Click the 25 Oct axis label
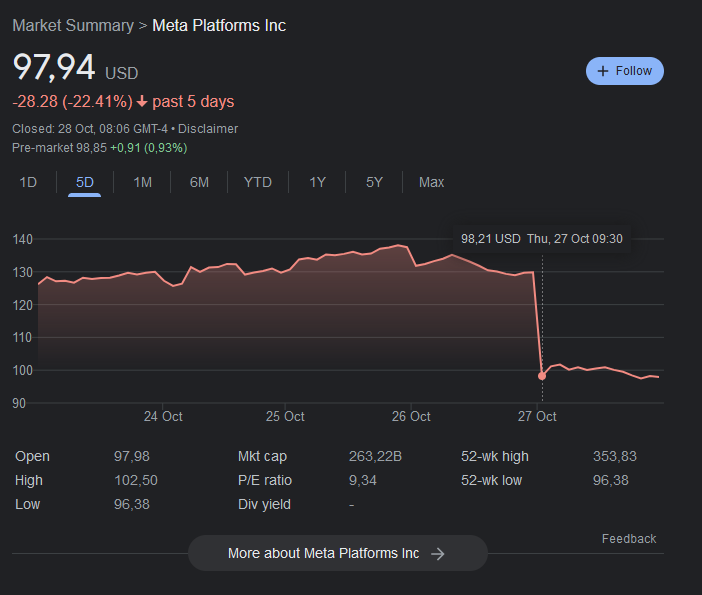The width and height of the screenshot is (702, 595). click(x=285, y=416)
